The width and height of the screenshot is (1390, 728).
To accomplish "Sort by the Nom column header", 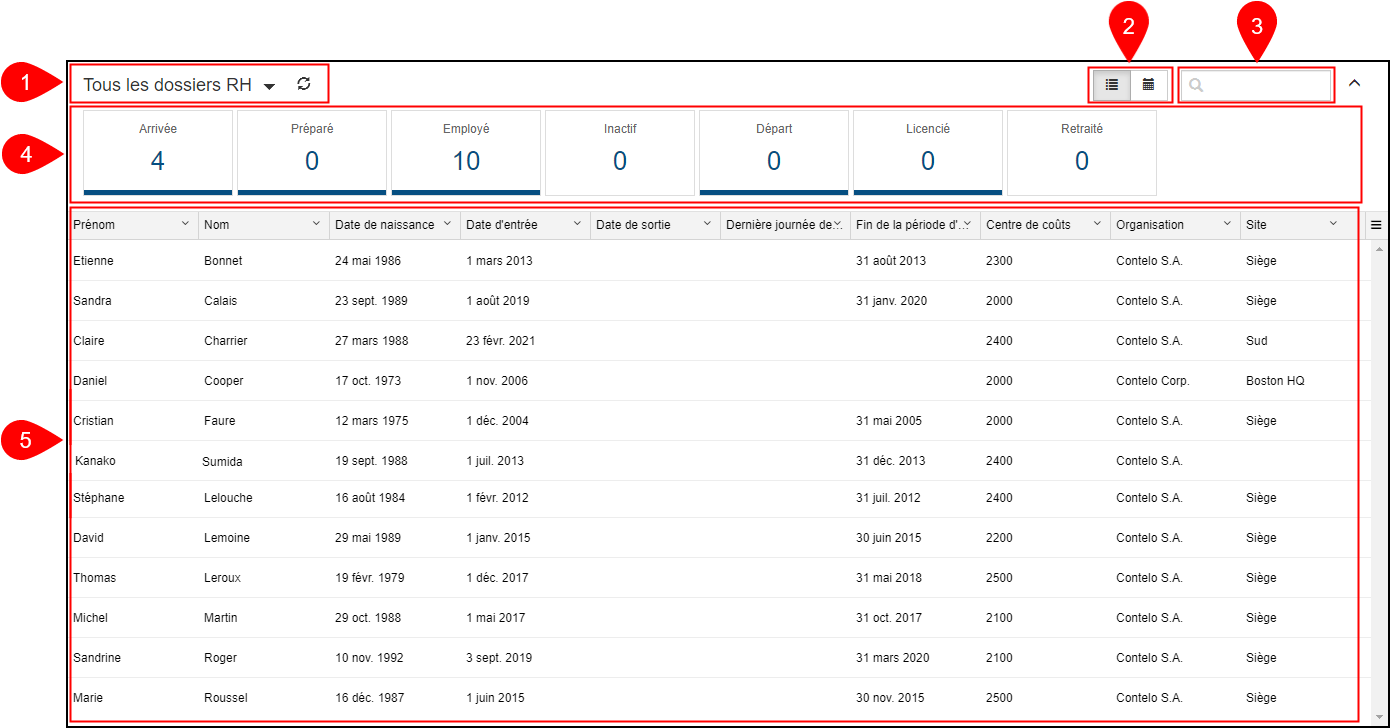I will pyautogui.click(x=216, y=225).
